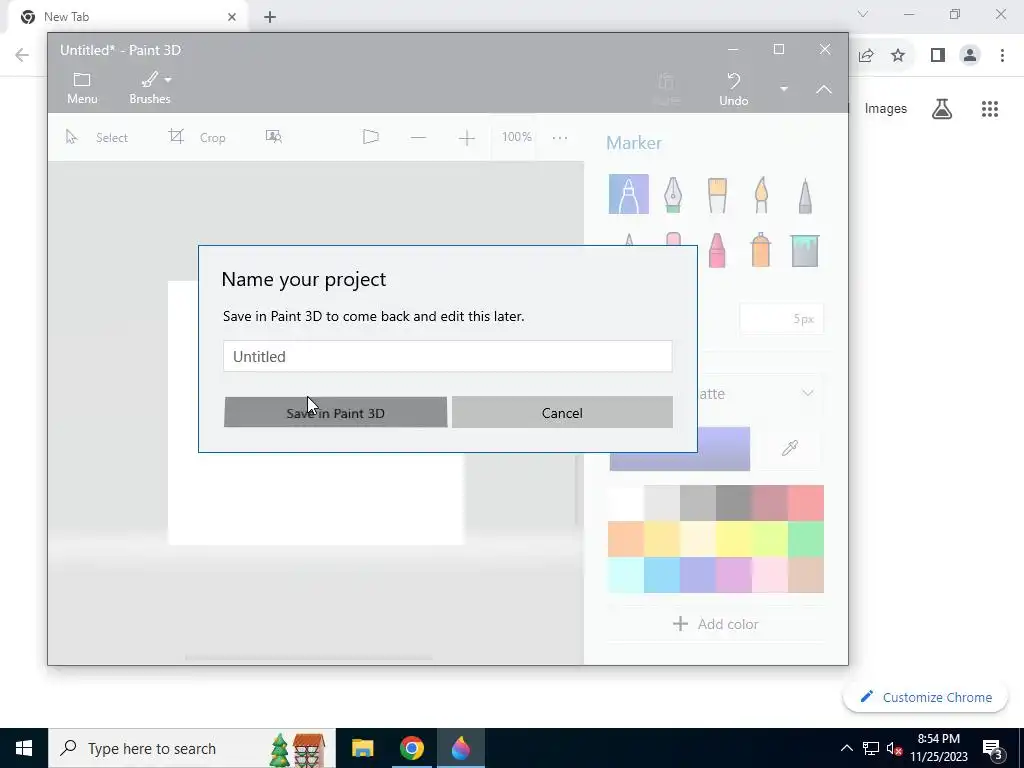The height and width of the screenshot is (768, 1024).
Task: Click Paint 3D taskbar icon
Action: [460, 748]
